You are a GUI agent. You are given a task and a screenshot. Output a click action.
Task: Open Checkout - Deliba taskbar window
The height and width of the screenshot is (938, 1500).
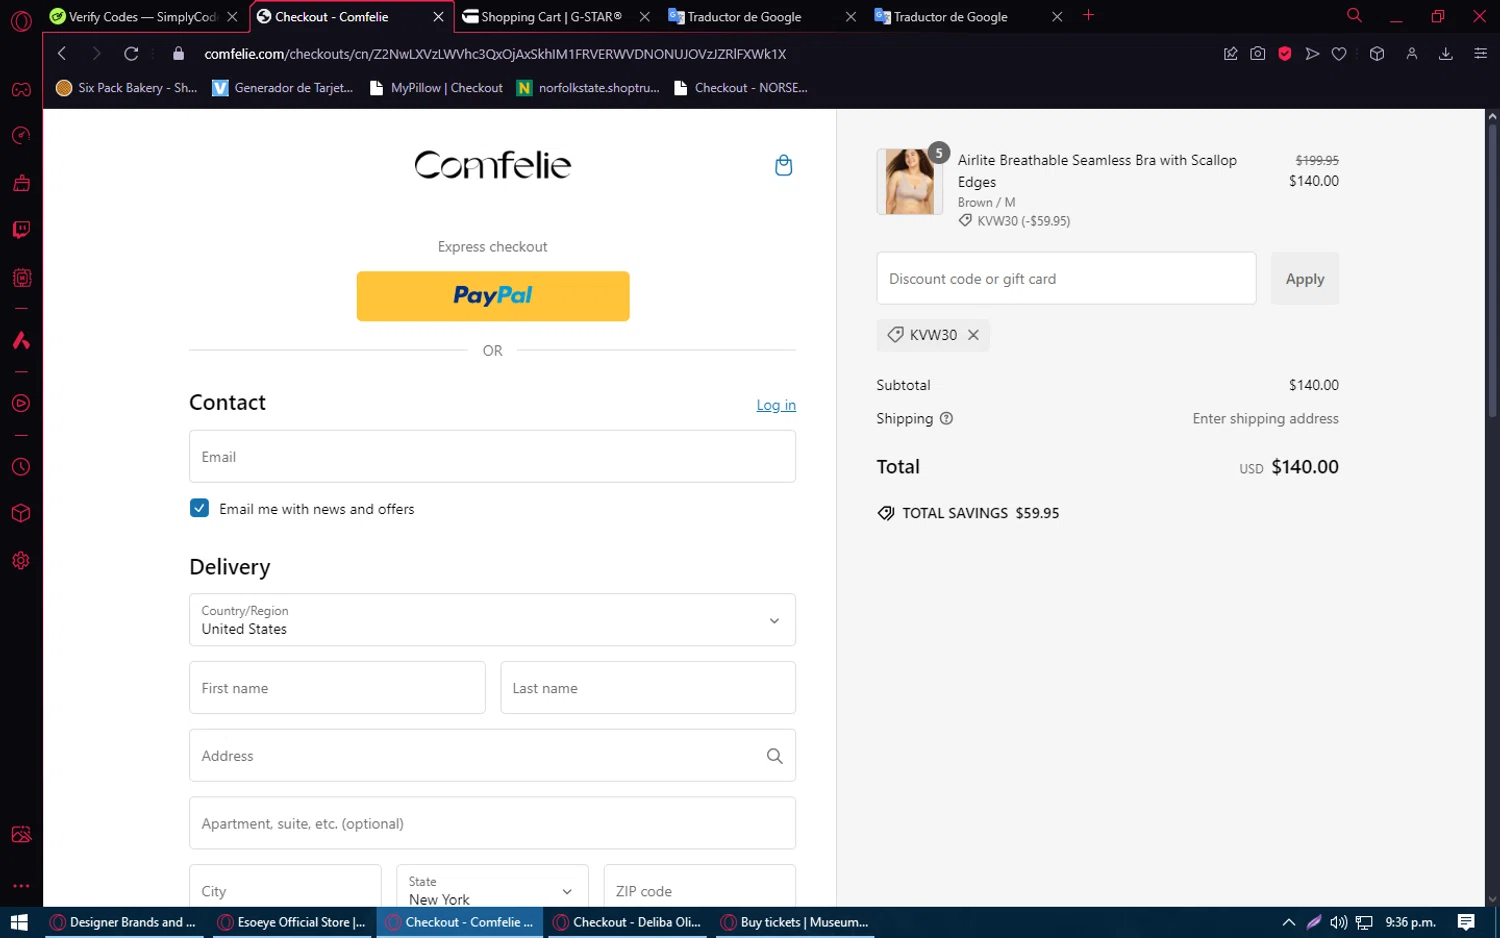tap(627, 922)
